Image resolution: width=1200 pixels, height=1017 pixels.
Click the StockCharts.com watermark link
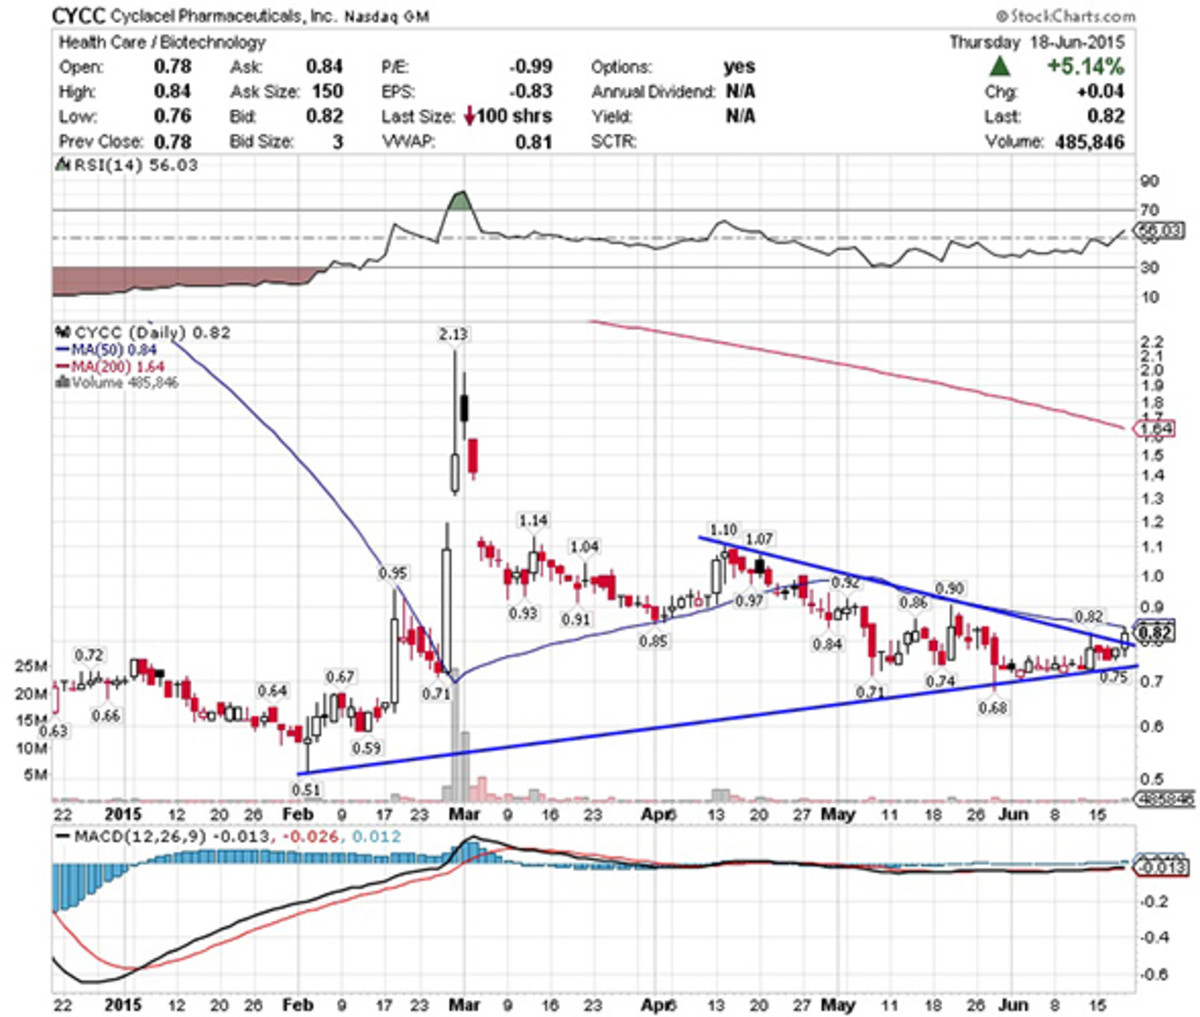point(1066,16)
